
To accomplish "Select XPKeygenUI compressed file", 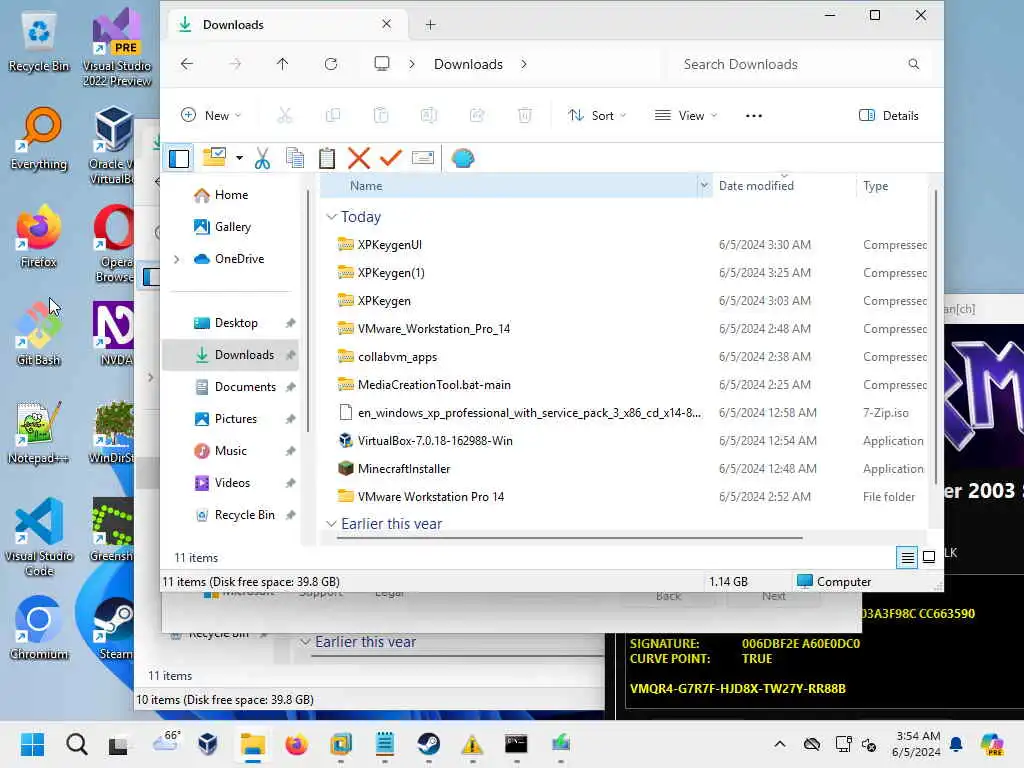I will point(389,245).
